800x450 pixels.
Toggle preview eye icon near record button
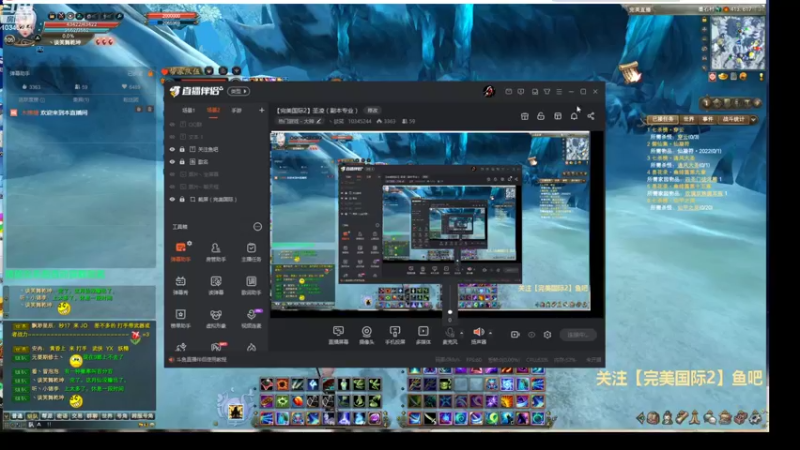[x=531, y=335]
